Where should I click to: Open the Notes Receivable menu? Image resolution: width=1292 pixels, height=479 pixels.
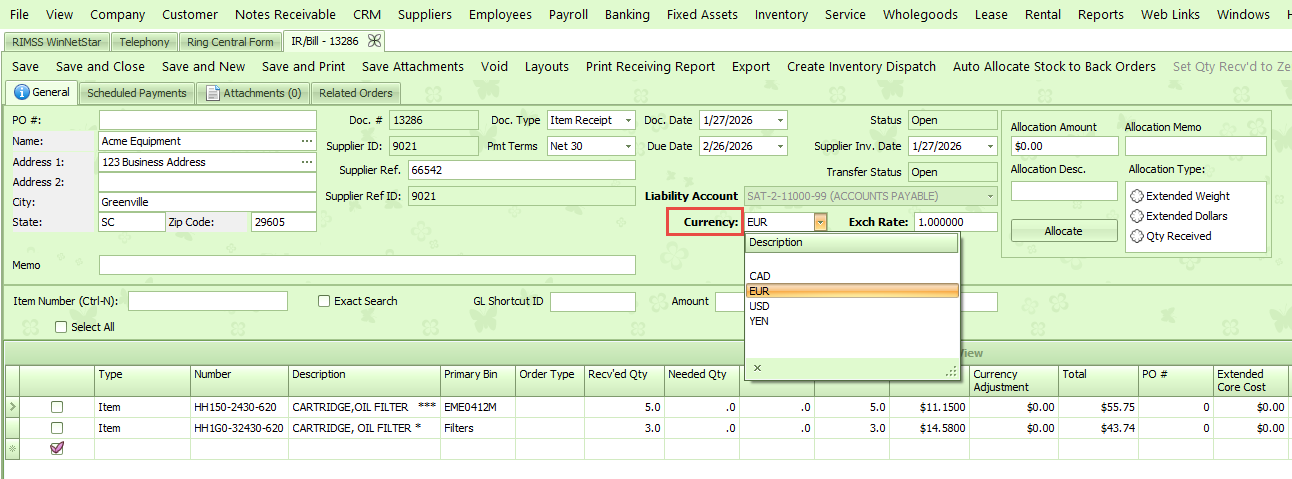tap(285, 14)
